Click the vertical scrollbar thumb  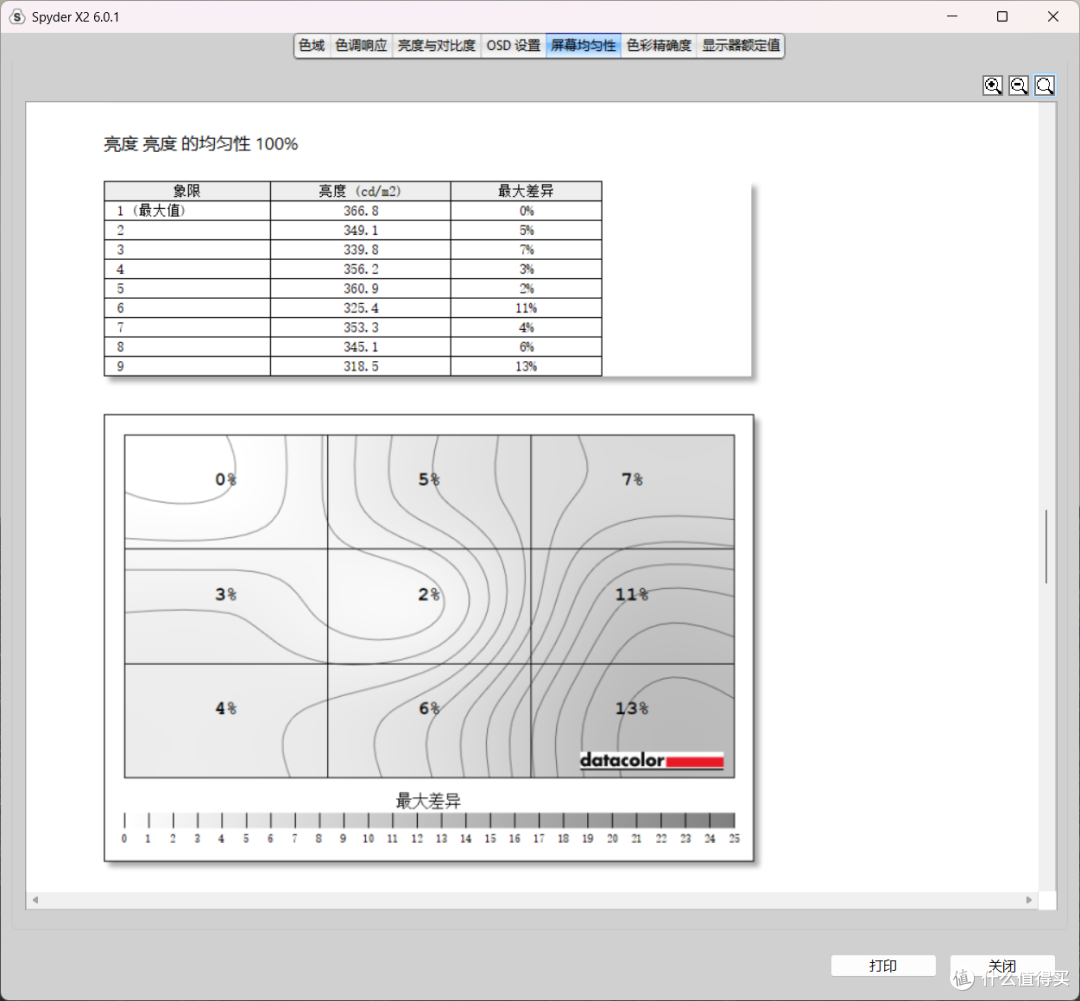pyautogui.click(x=1046, y=547)
